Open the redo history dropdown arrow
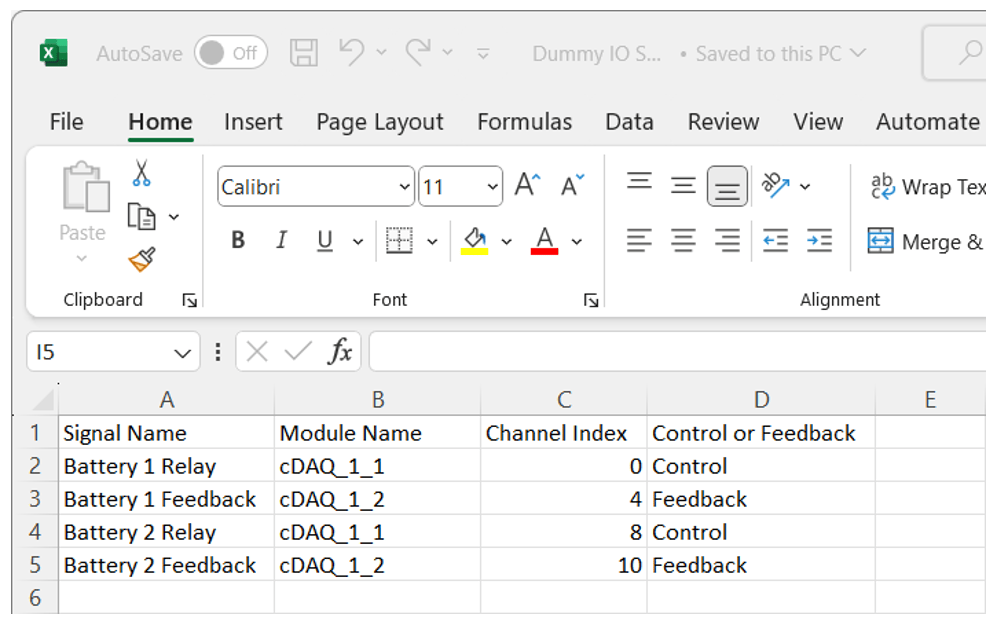 [x=448, y=53]
